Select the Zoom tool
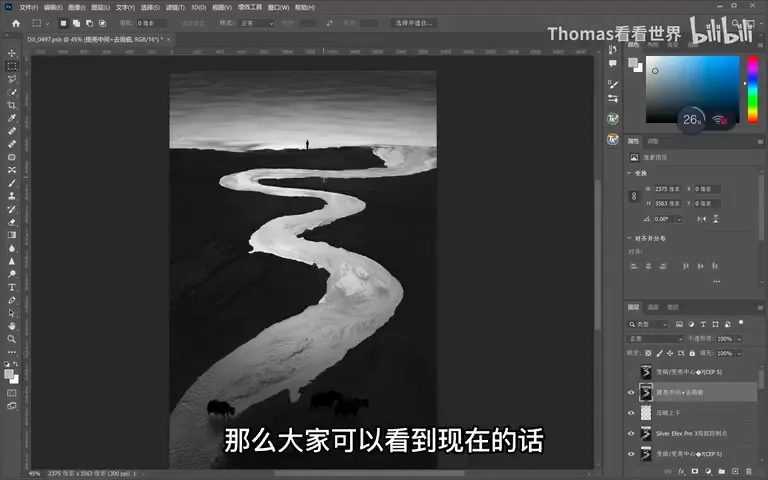 pyautogui.click(x=12, y=339)
